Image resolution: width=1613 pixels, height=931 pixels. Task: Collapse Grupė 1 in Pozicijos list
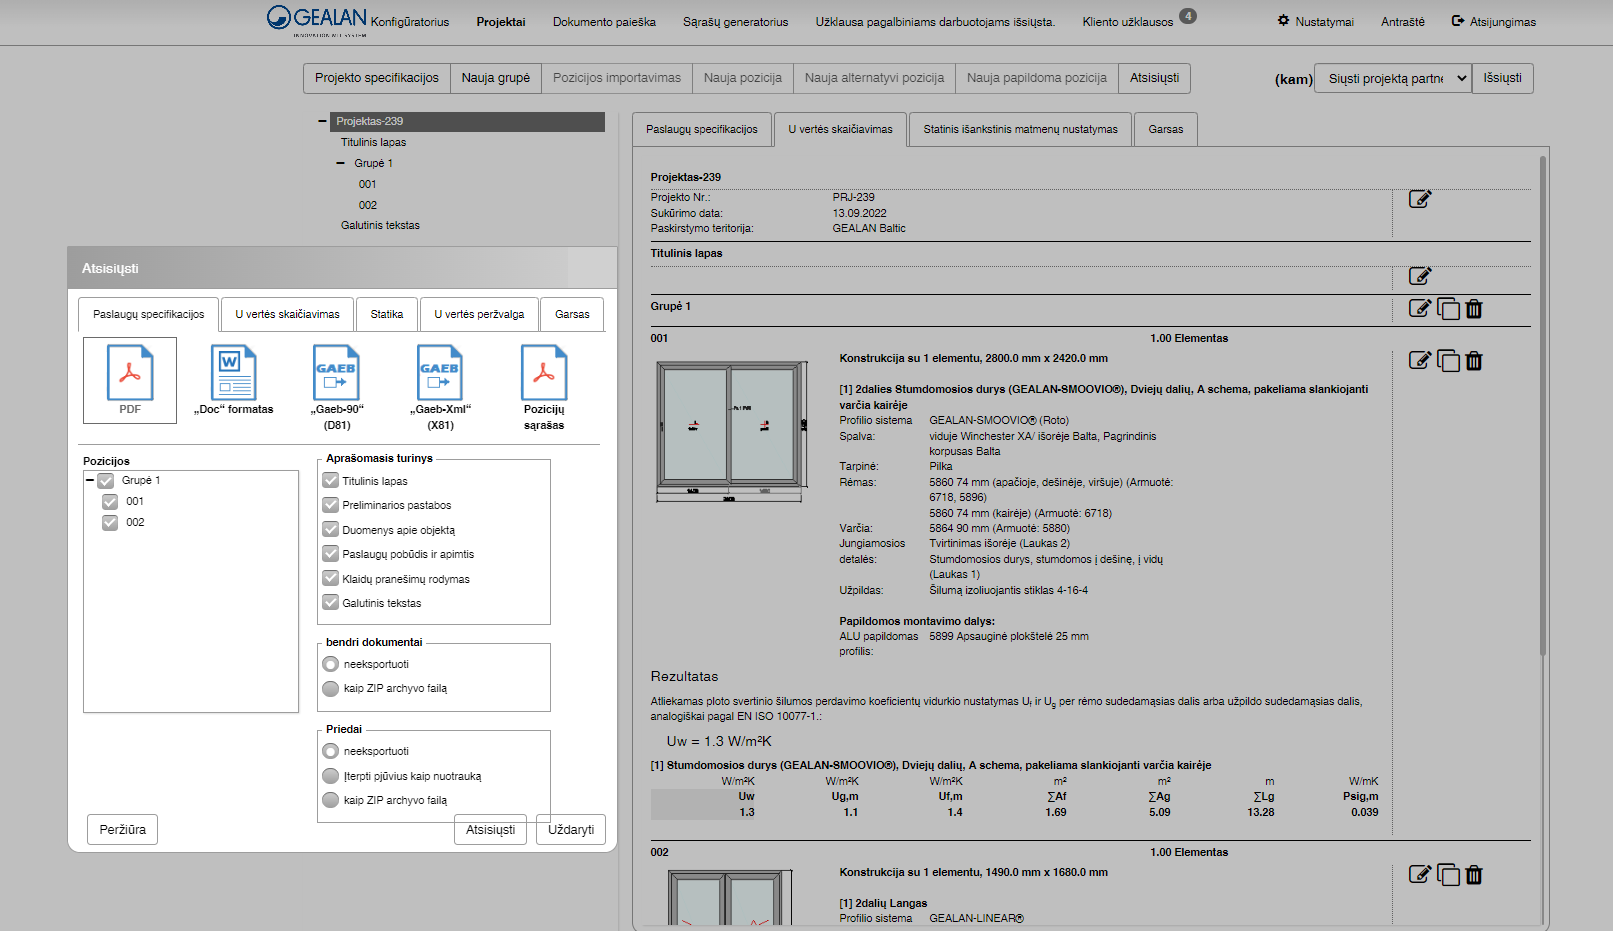pyautogui.click(x=90, y=481)
